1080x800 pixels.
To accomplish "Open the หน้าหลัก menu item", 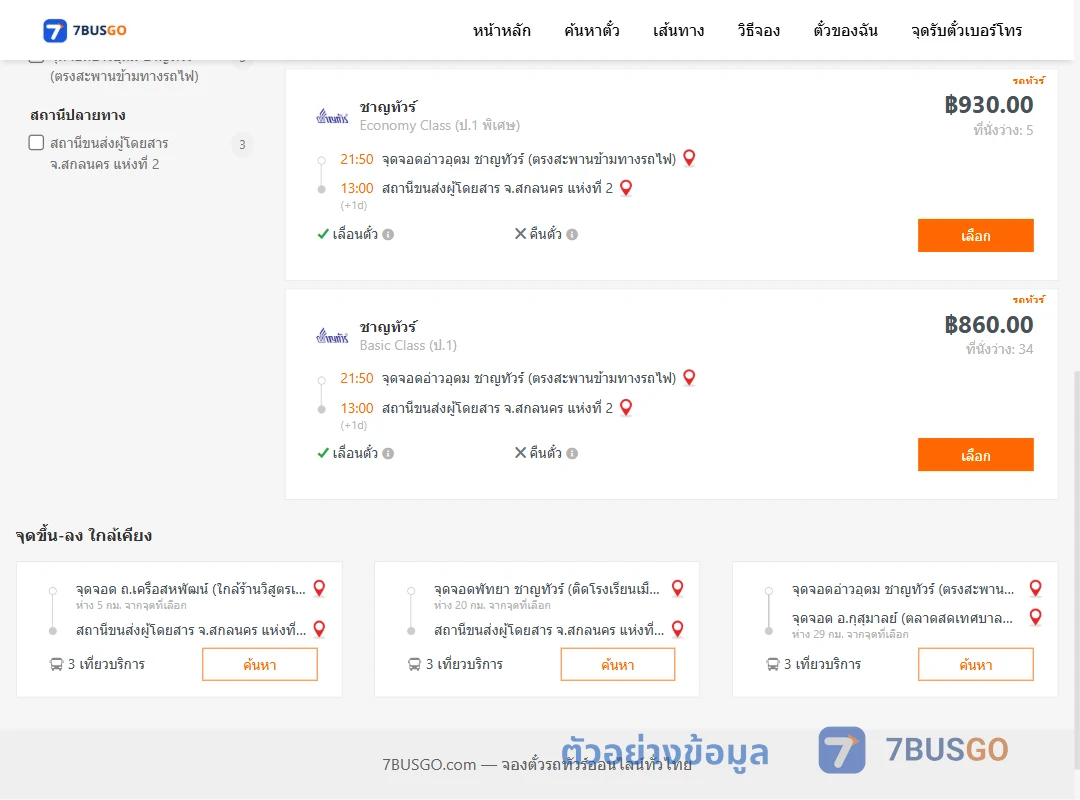I will 501,30.
